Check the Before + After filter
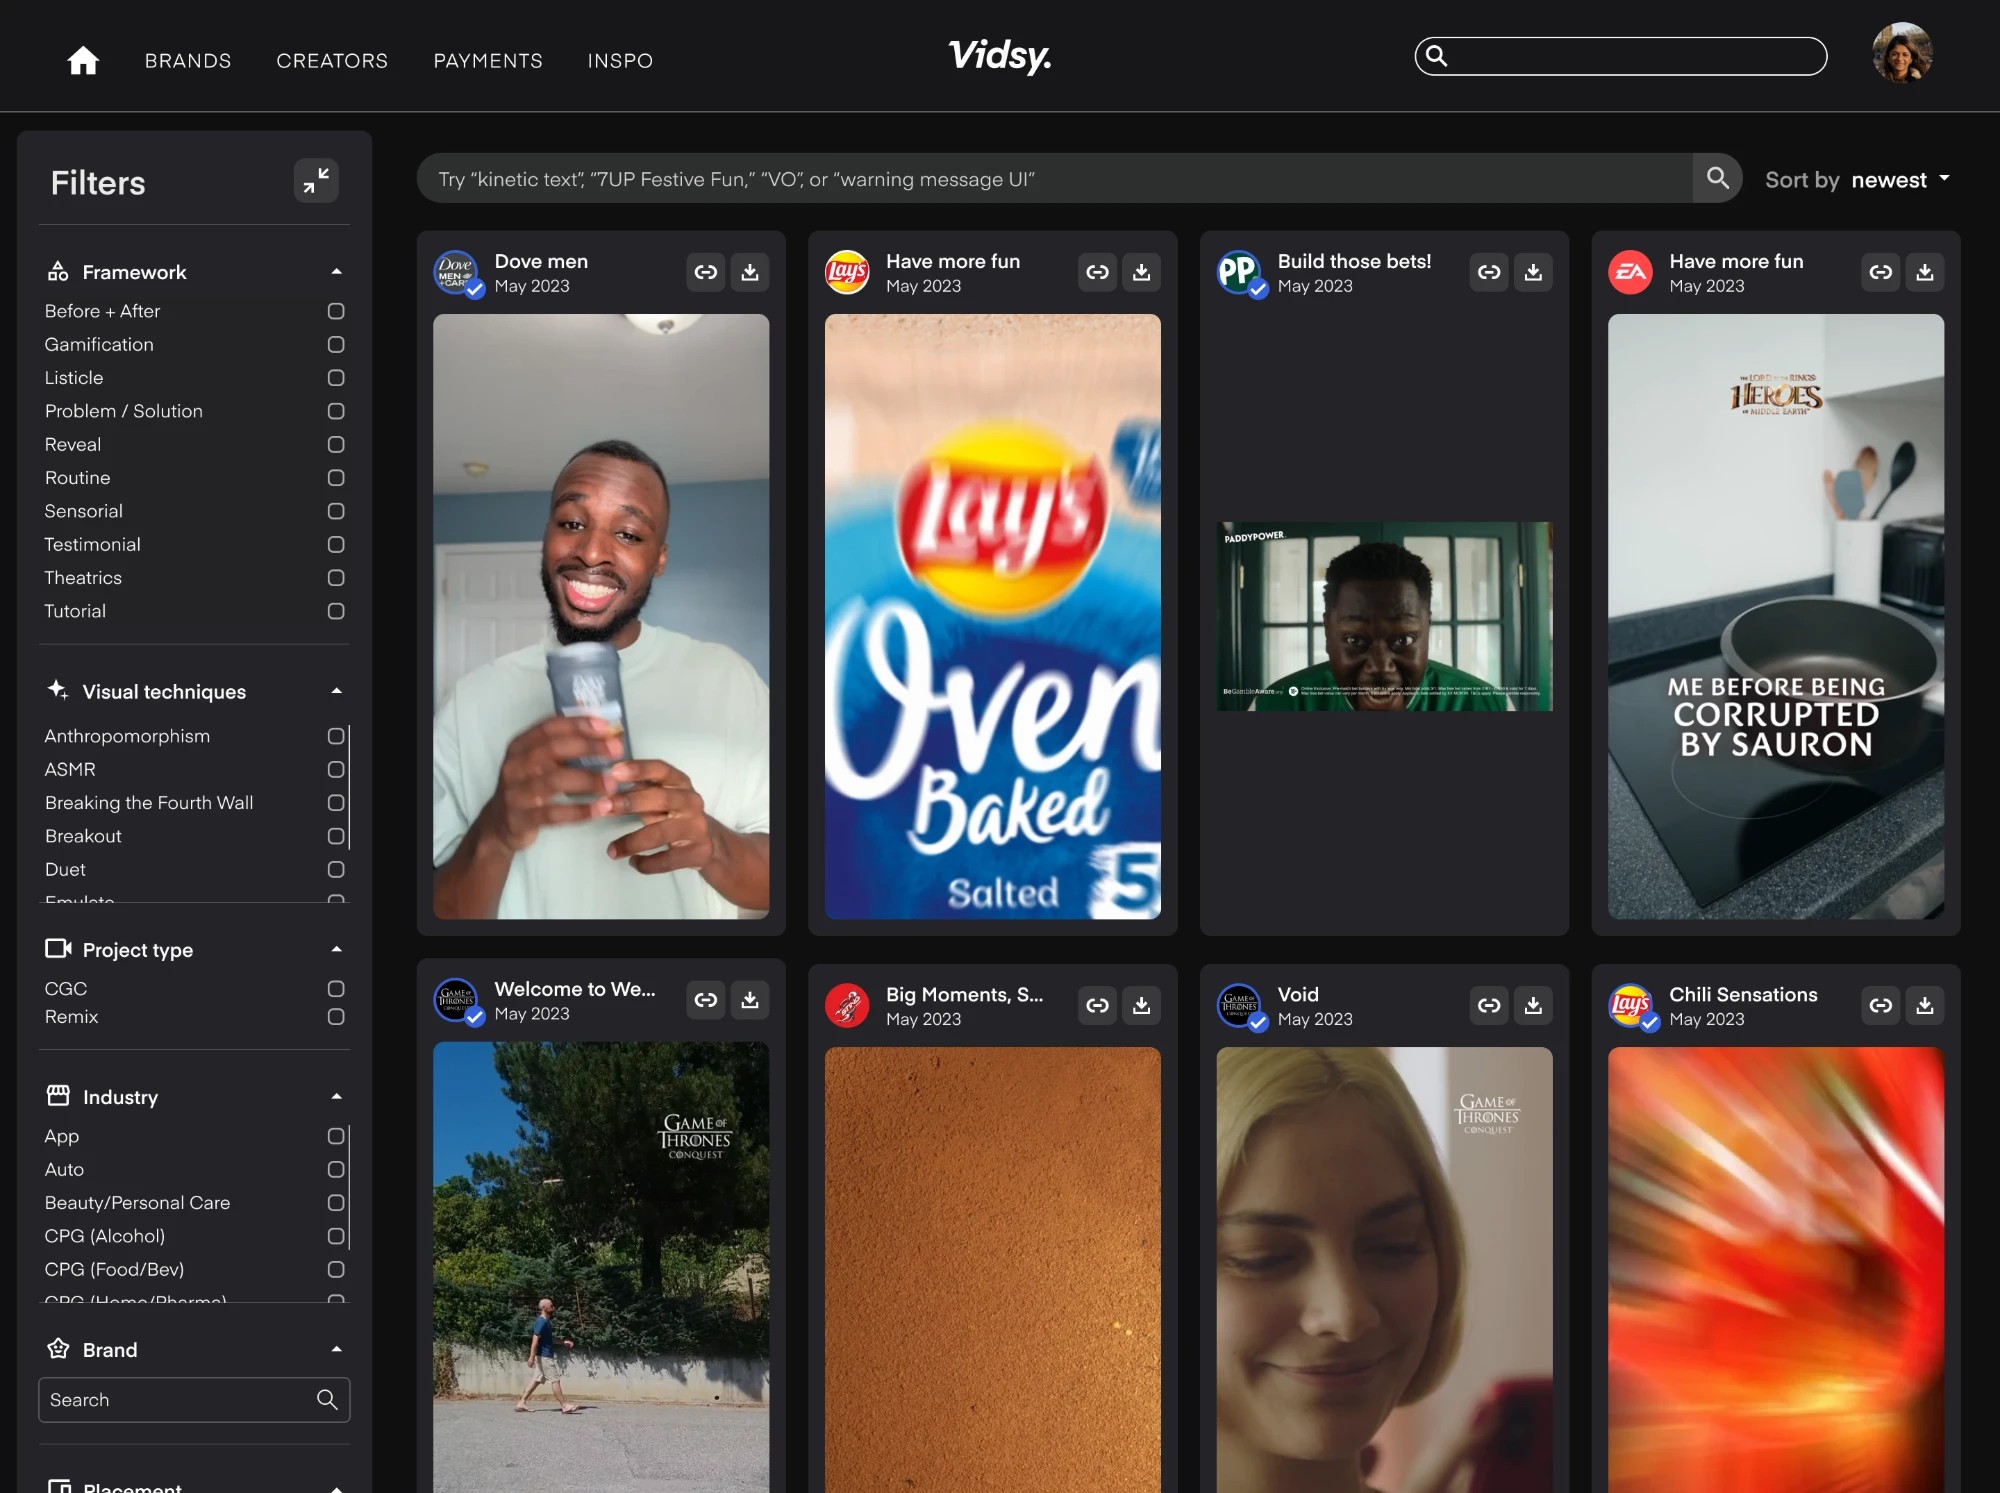Image resolution: width=2000 pixels, height=1493 pixels. [336, 311]
